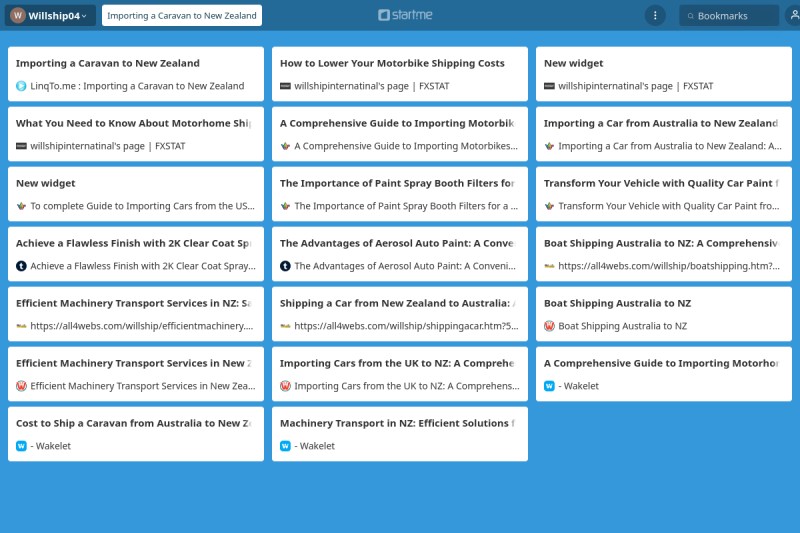The width and height of the screenshot is (800, 533).
Task: Click Wakelet icon in Machinery Transport in NZ widget
Action: [x=285, y=446]
